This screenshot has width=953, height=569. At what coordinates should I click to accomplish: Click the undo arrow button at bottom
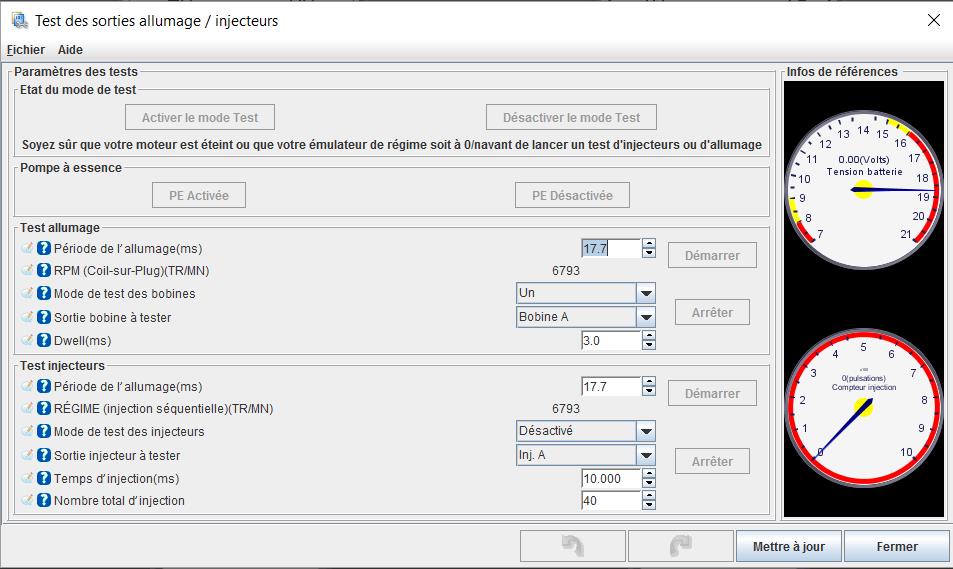[573, 547]
